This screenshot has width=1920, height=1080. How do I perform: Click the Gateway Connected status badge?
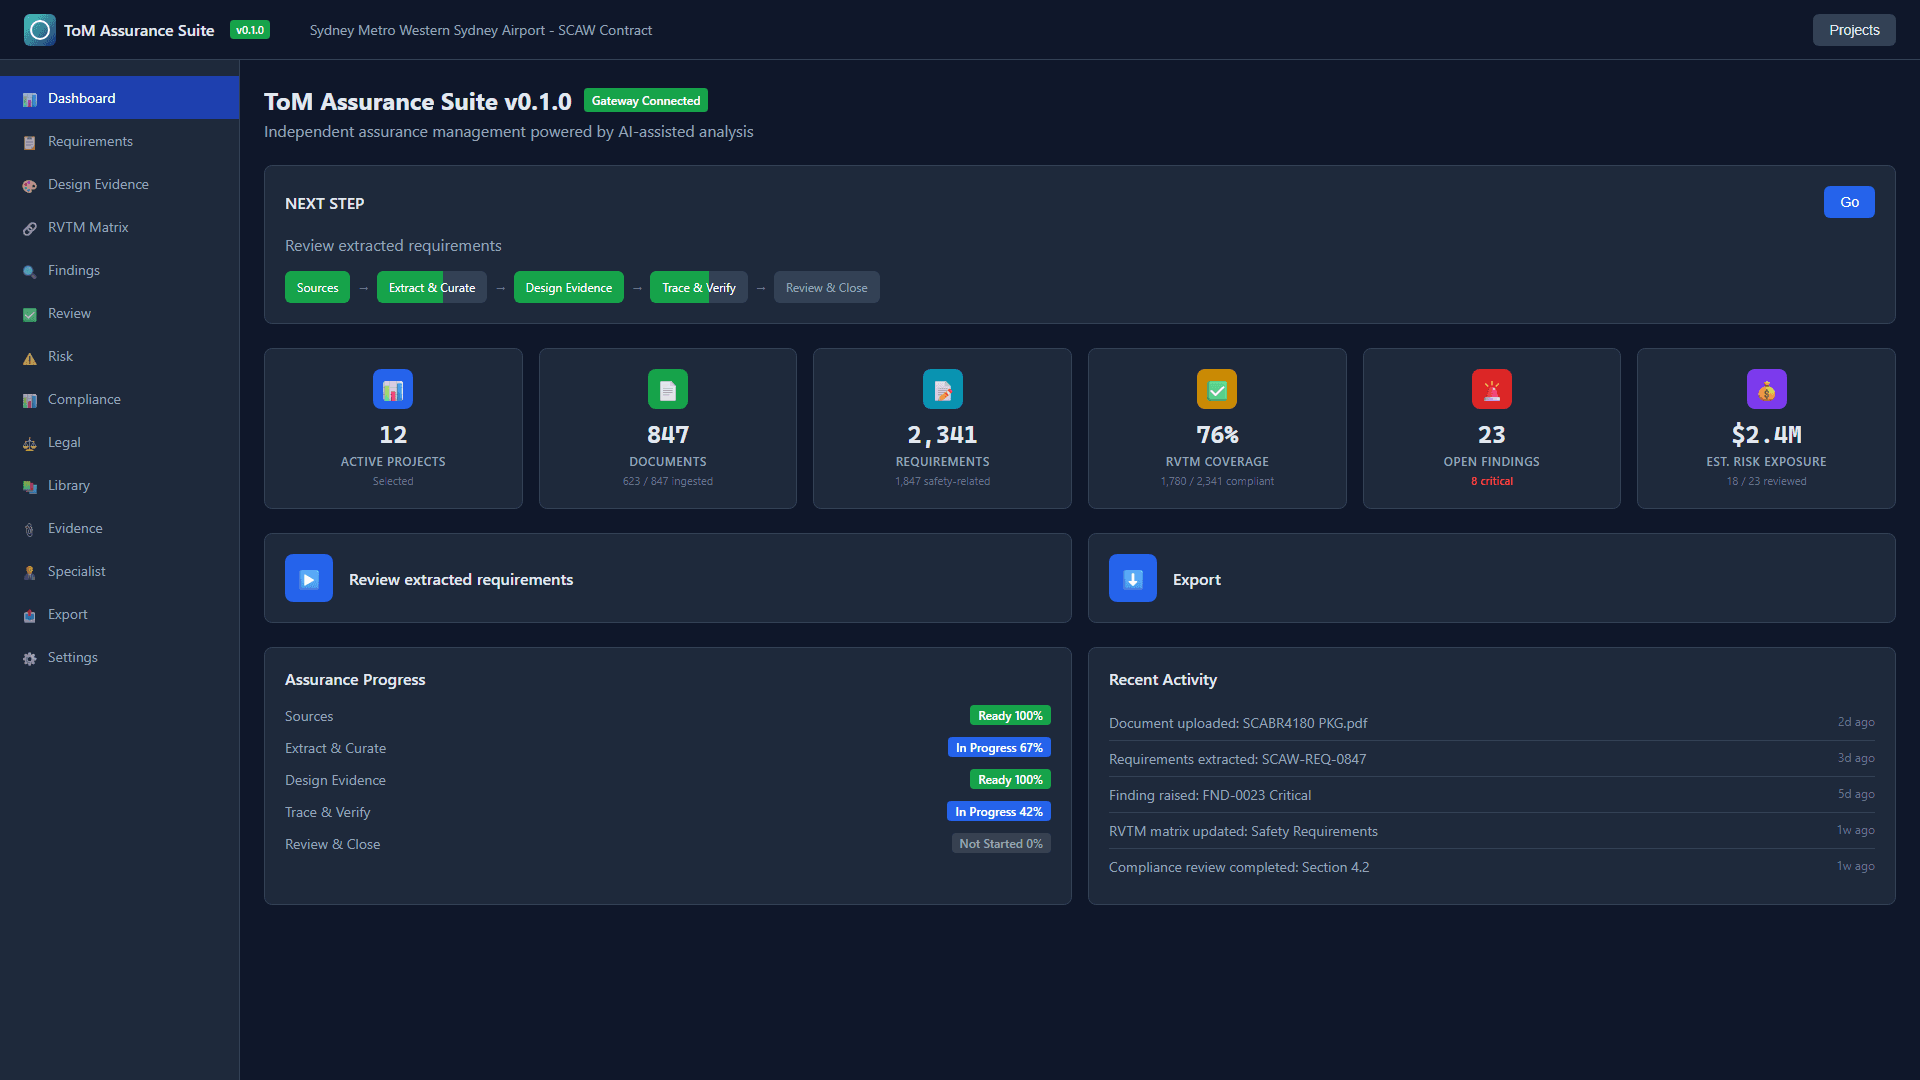point(645,100)
